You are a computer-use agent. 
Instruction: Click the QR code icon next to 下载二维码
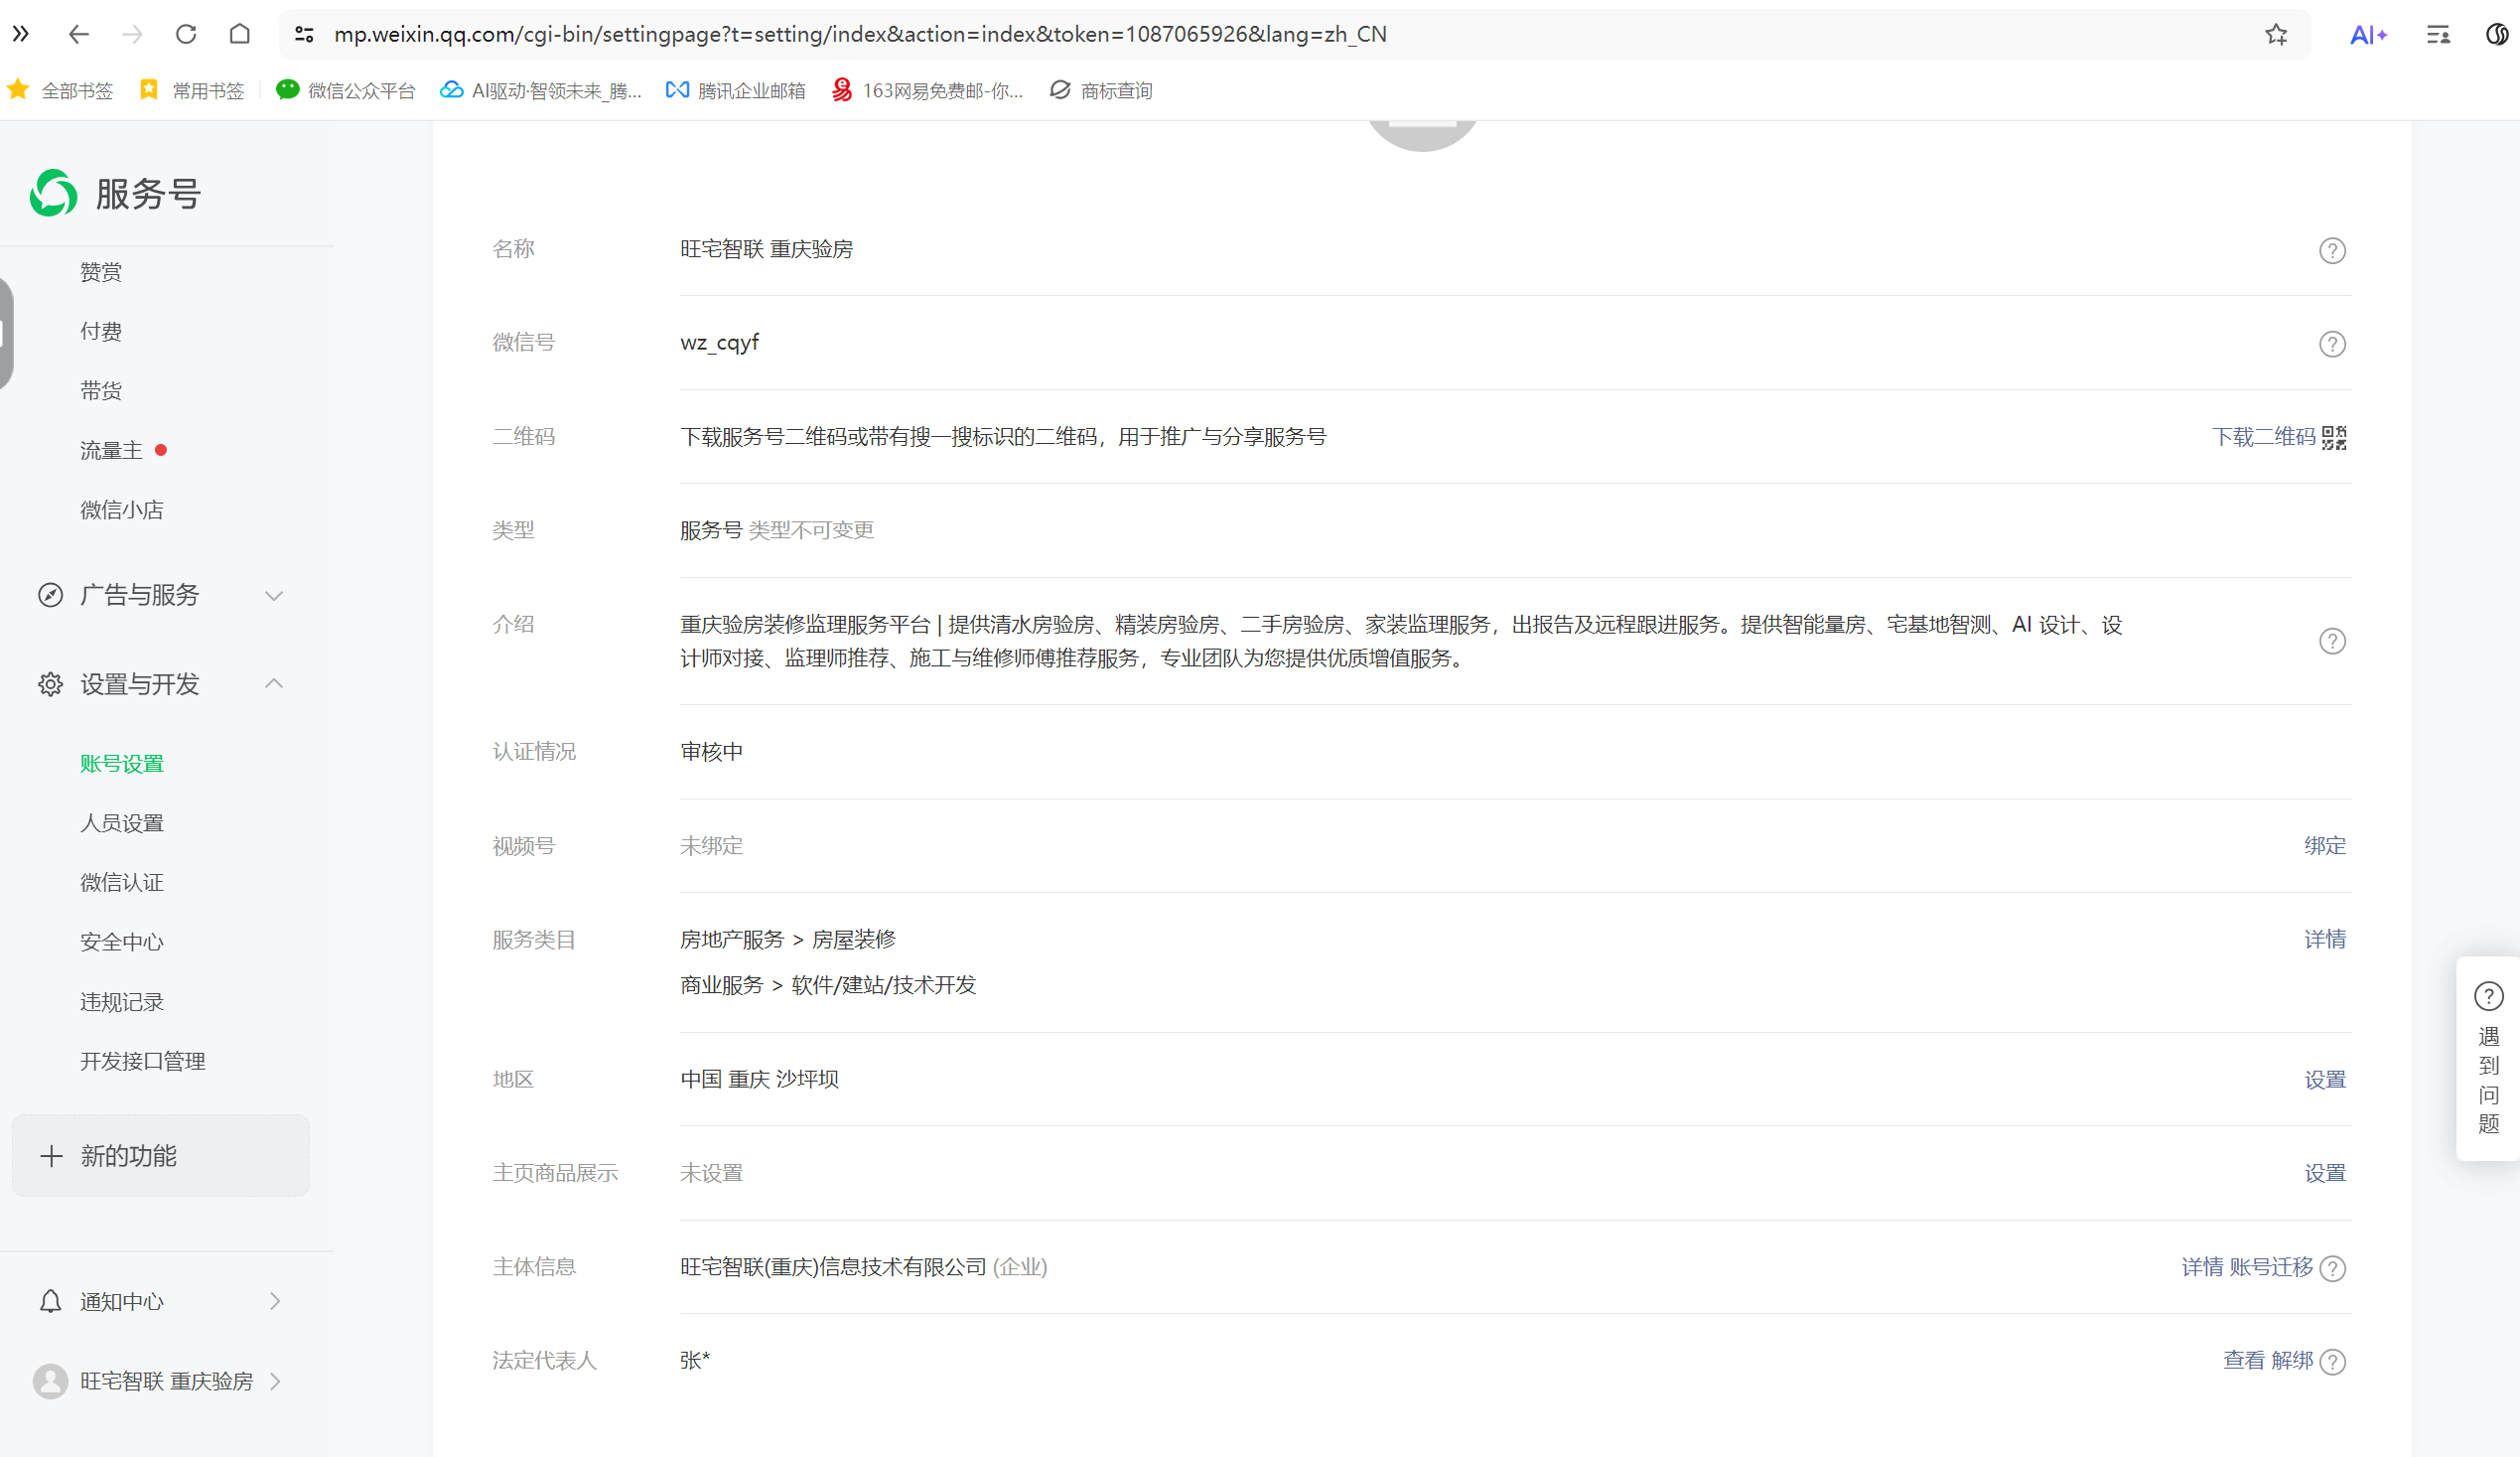(2333, 437)
